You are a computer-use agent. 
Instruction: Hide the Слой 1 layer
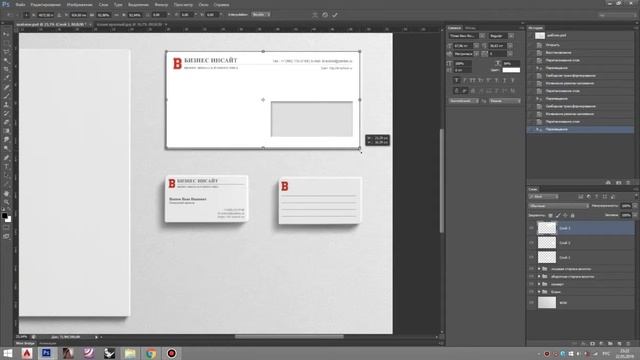[x=531, y=258]
